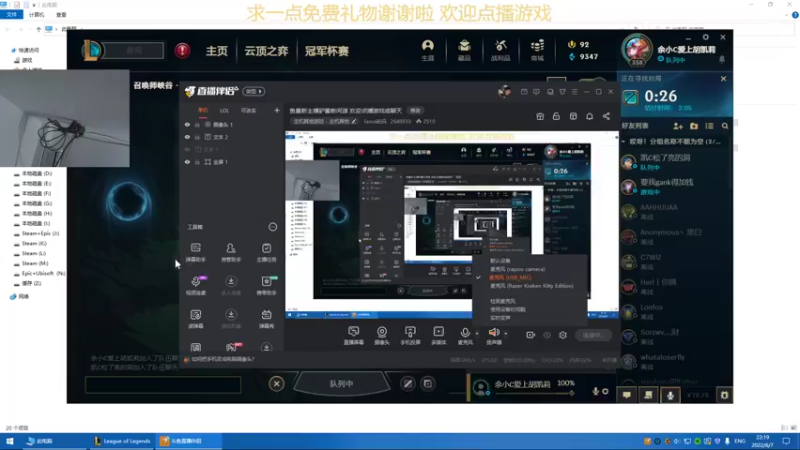The width and height of the screenshot is (800, 450).
Task: Open the hamburger menu in 直播伴侣 title bar
Action: (574, 92)
